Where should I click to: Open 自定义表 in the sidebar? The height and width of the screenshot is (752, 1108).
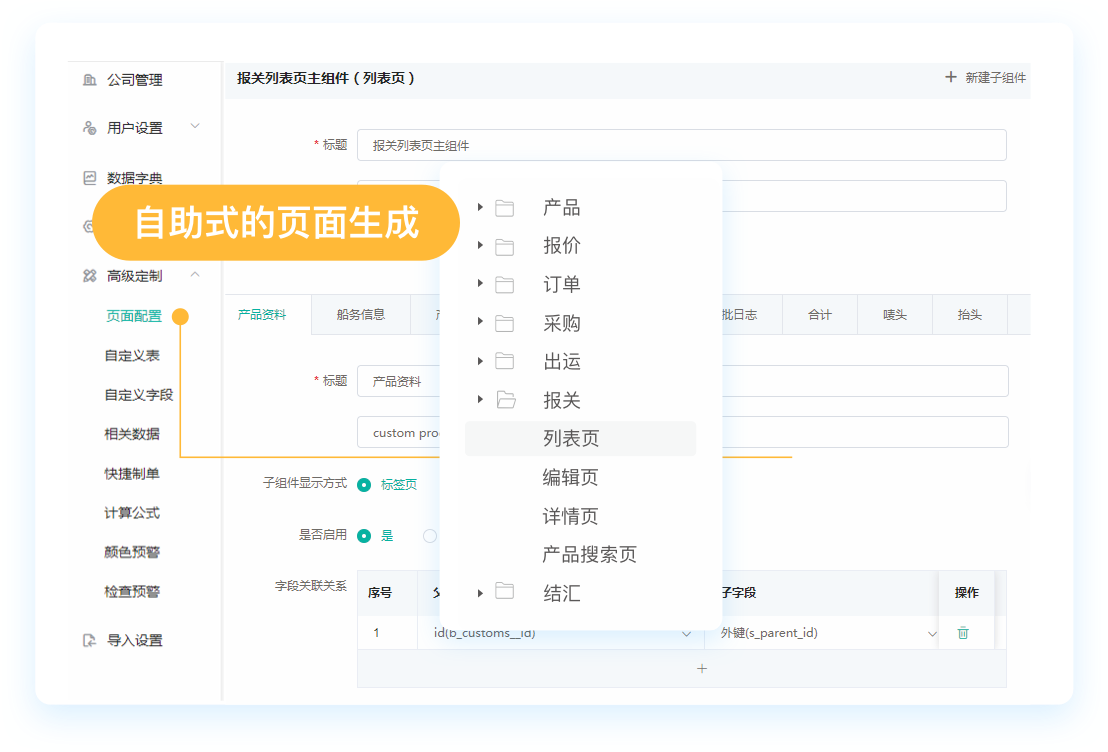tap(132, 356)
